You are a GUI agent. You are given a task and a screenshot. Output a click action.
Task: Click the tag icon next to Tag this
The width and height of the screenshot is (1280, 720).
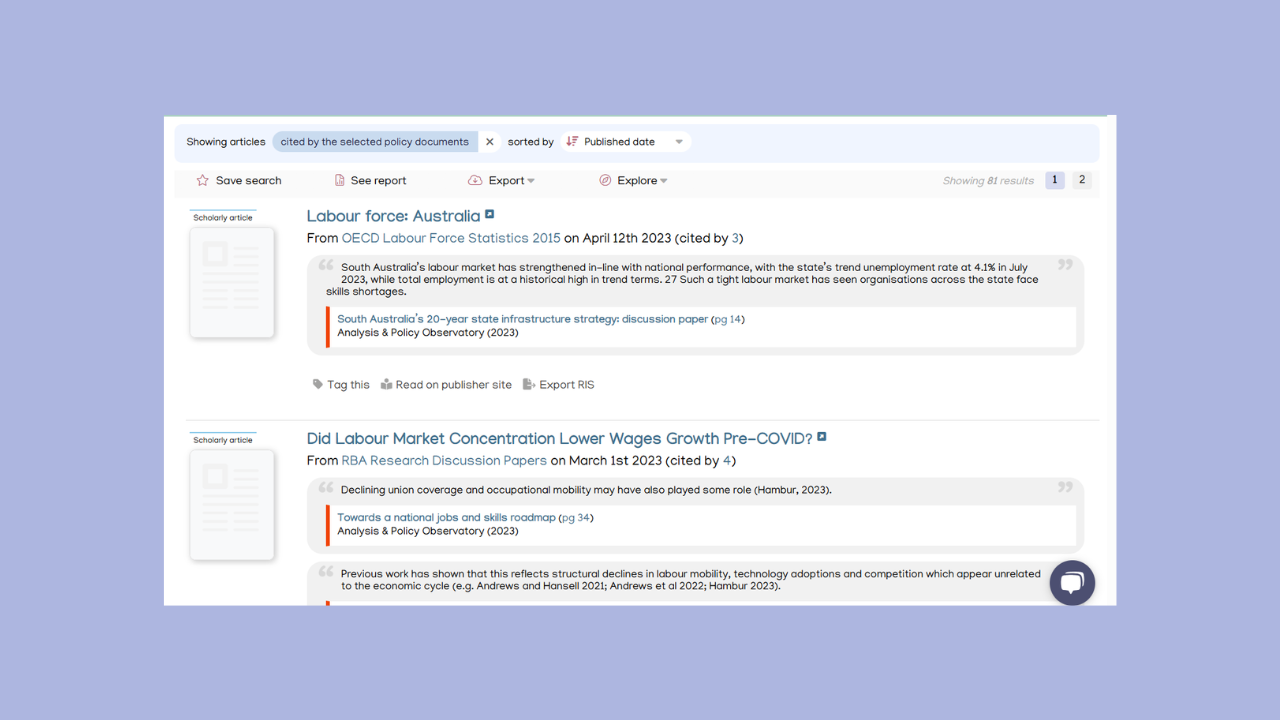click(318, 385)
